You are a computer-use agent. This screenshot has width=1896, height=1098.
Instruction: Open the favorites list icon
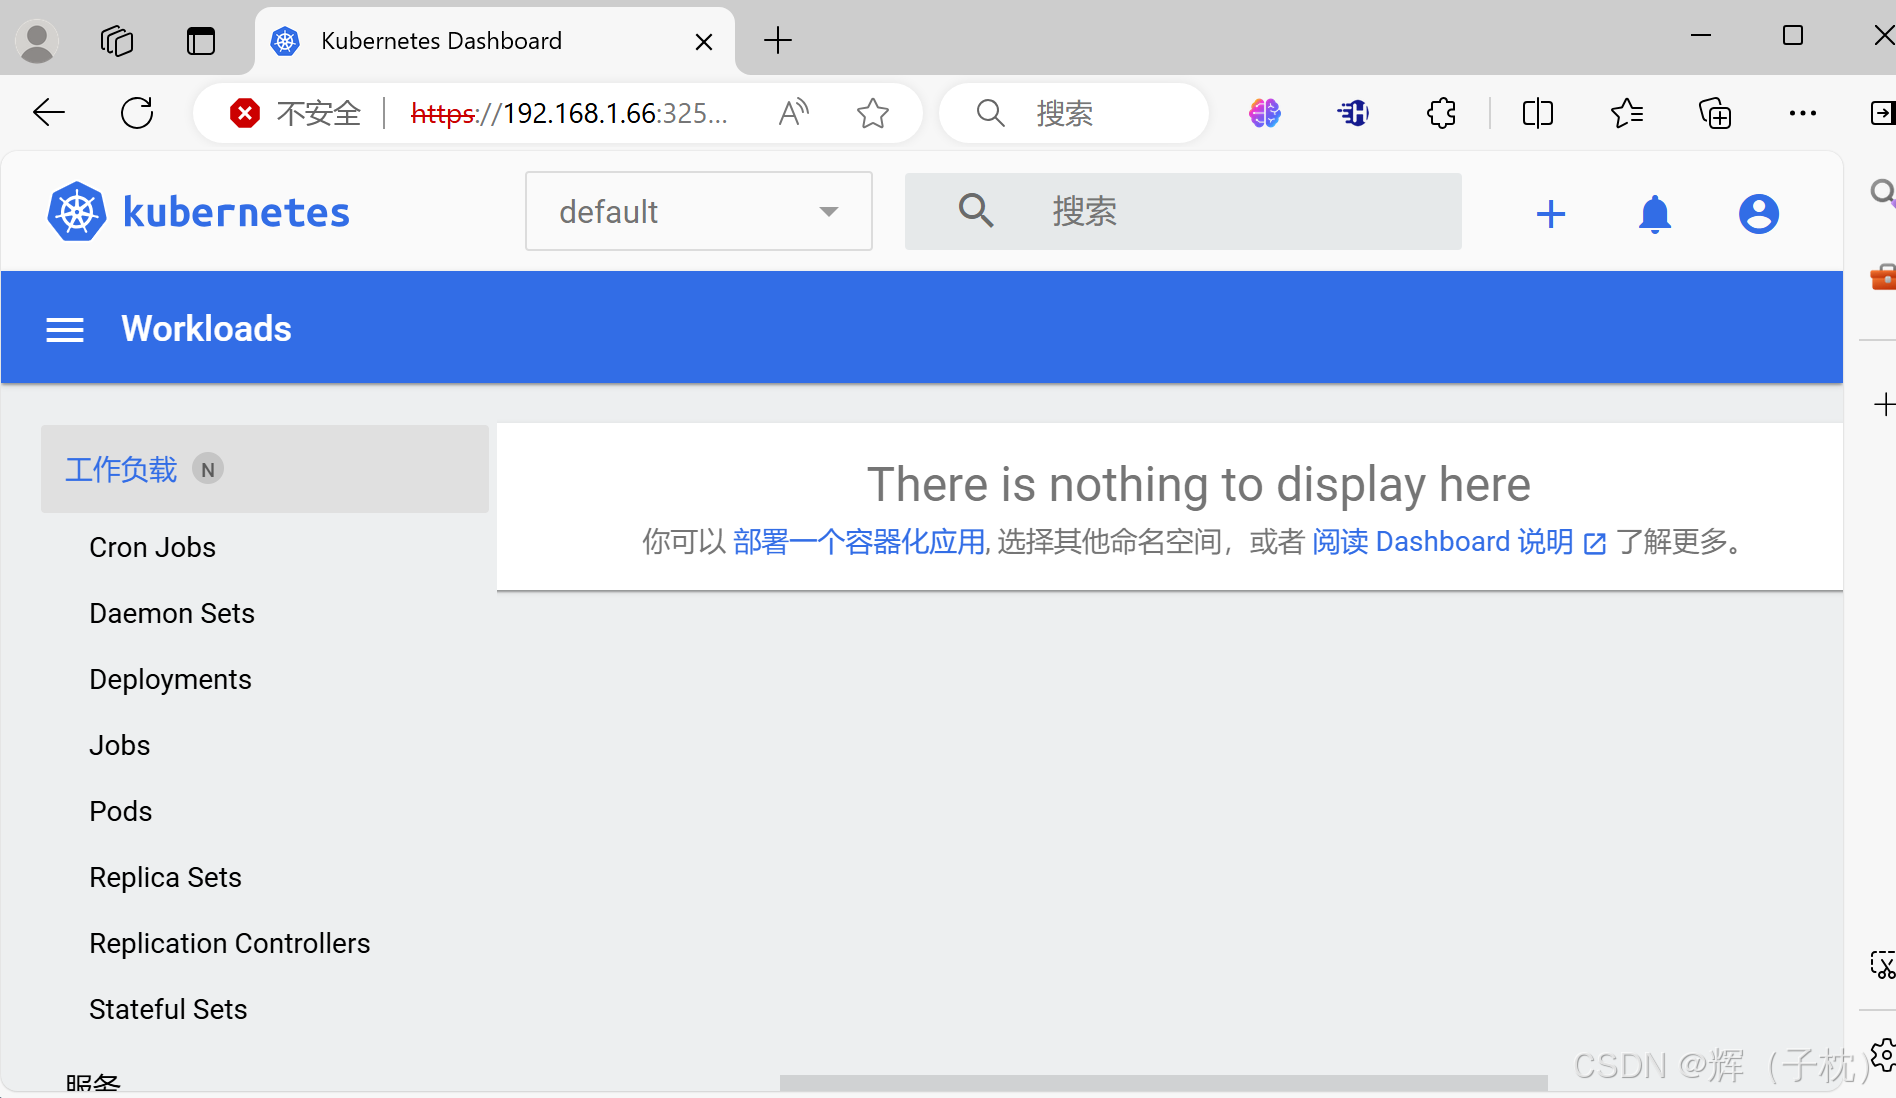tap(1627, 113)
